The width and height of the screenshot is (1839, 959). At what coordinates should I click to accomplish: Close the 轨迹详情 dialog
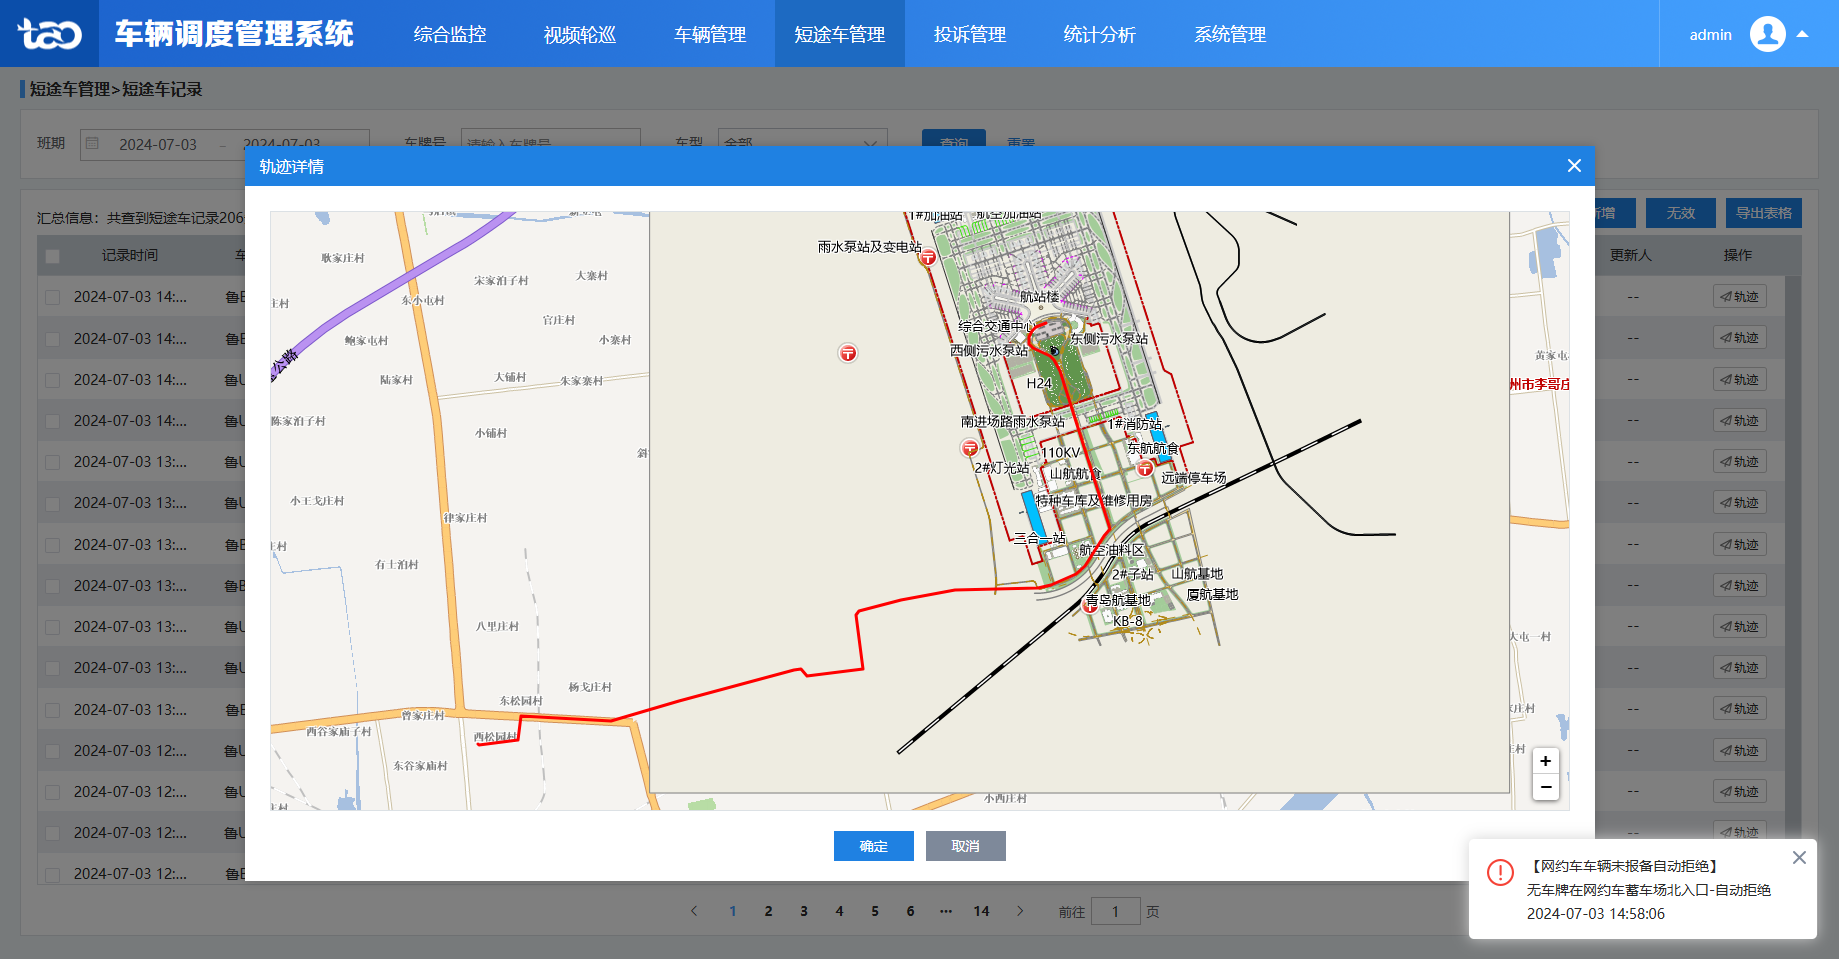(1574, 166)
